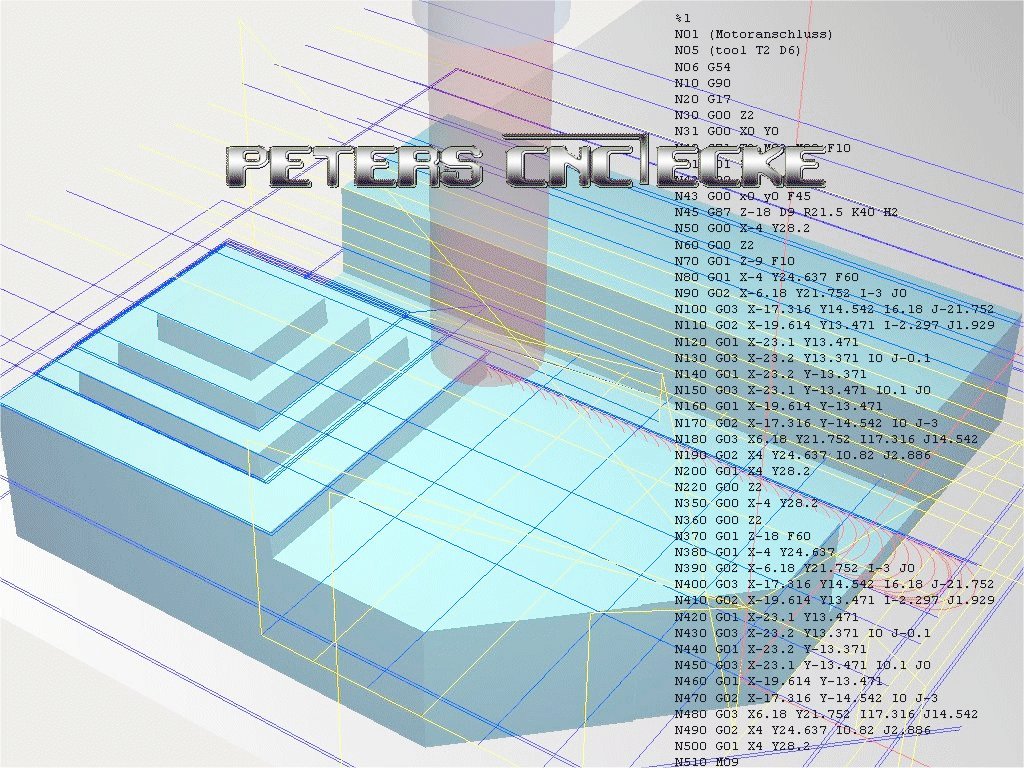Click the program start line "%1"

(682, 18)
